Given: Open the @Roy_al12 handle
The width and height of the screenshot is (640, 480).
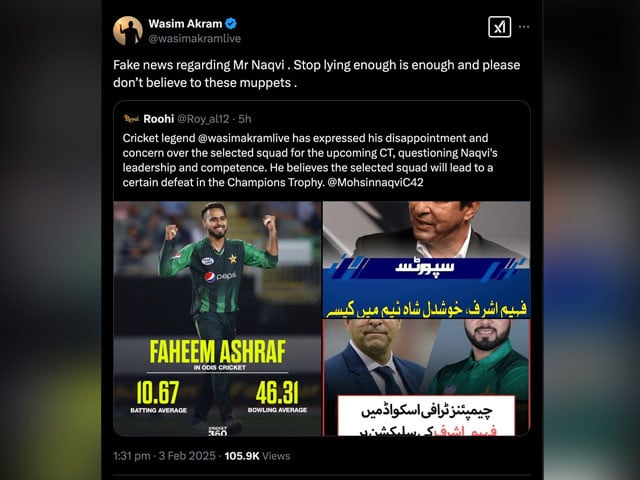Looking at the screenshot, I should tap(203, 119).
